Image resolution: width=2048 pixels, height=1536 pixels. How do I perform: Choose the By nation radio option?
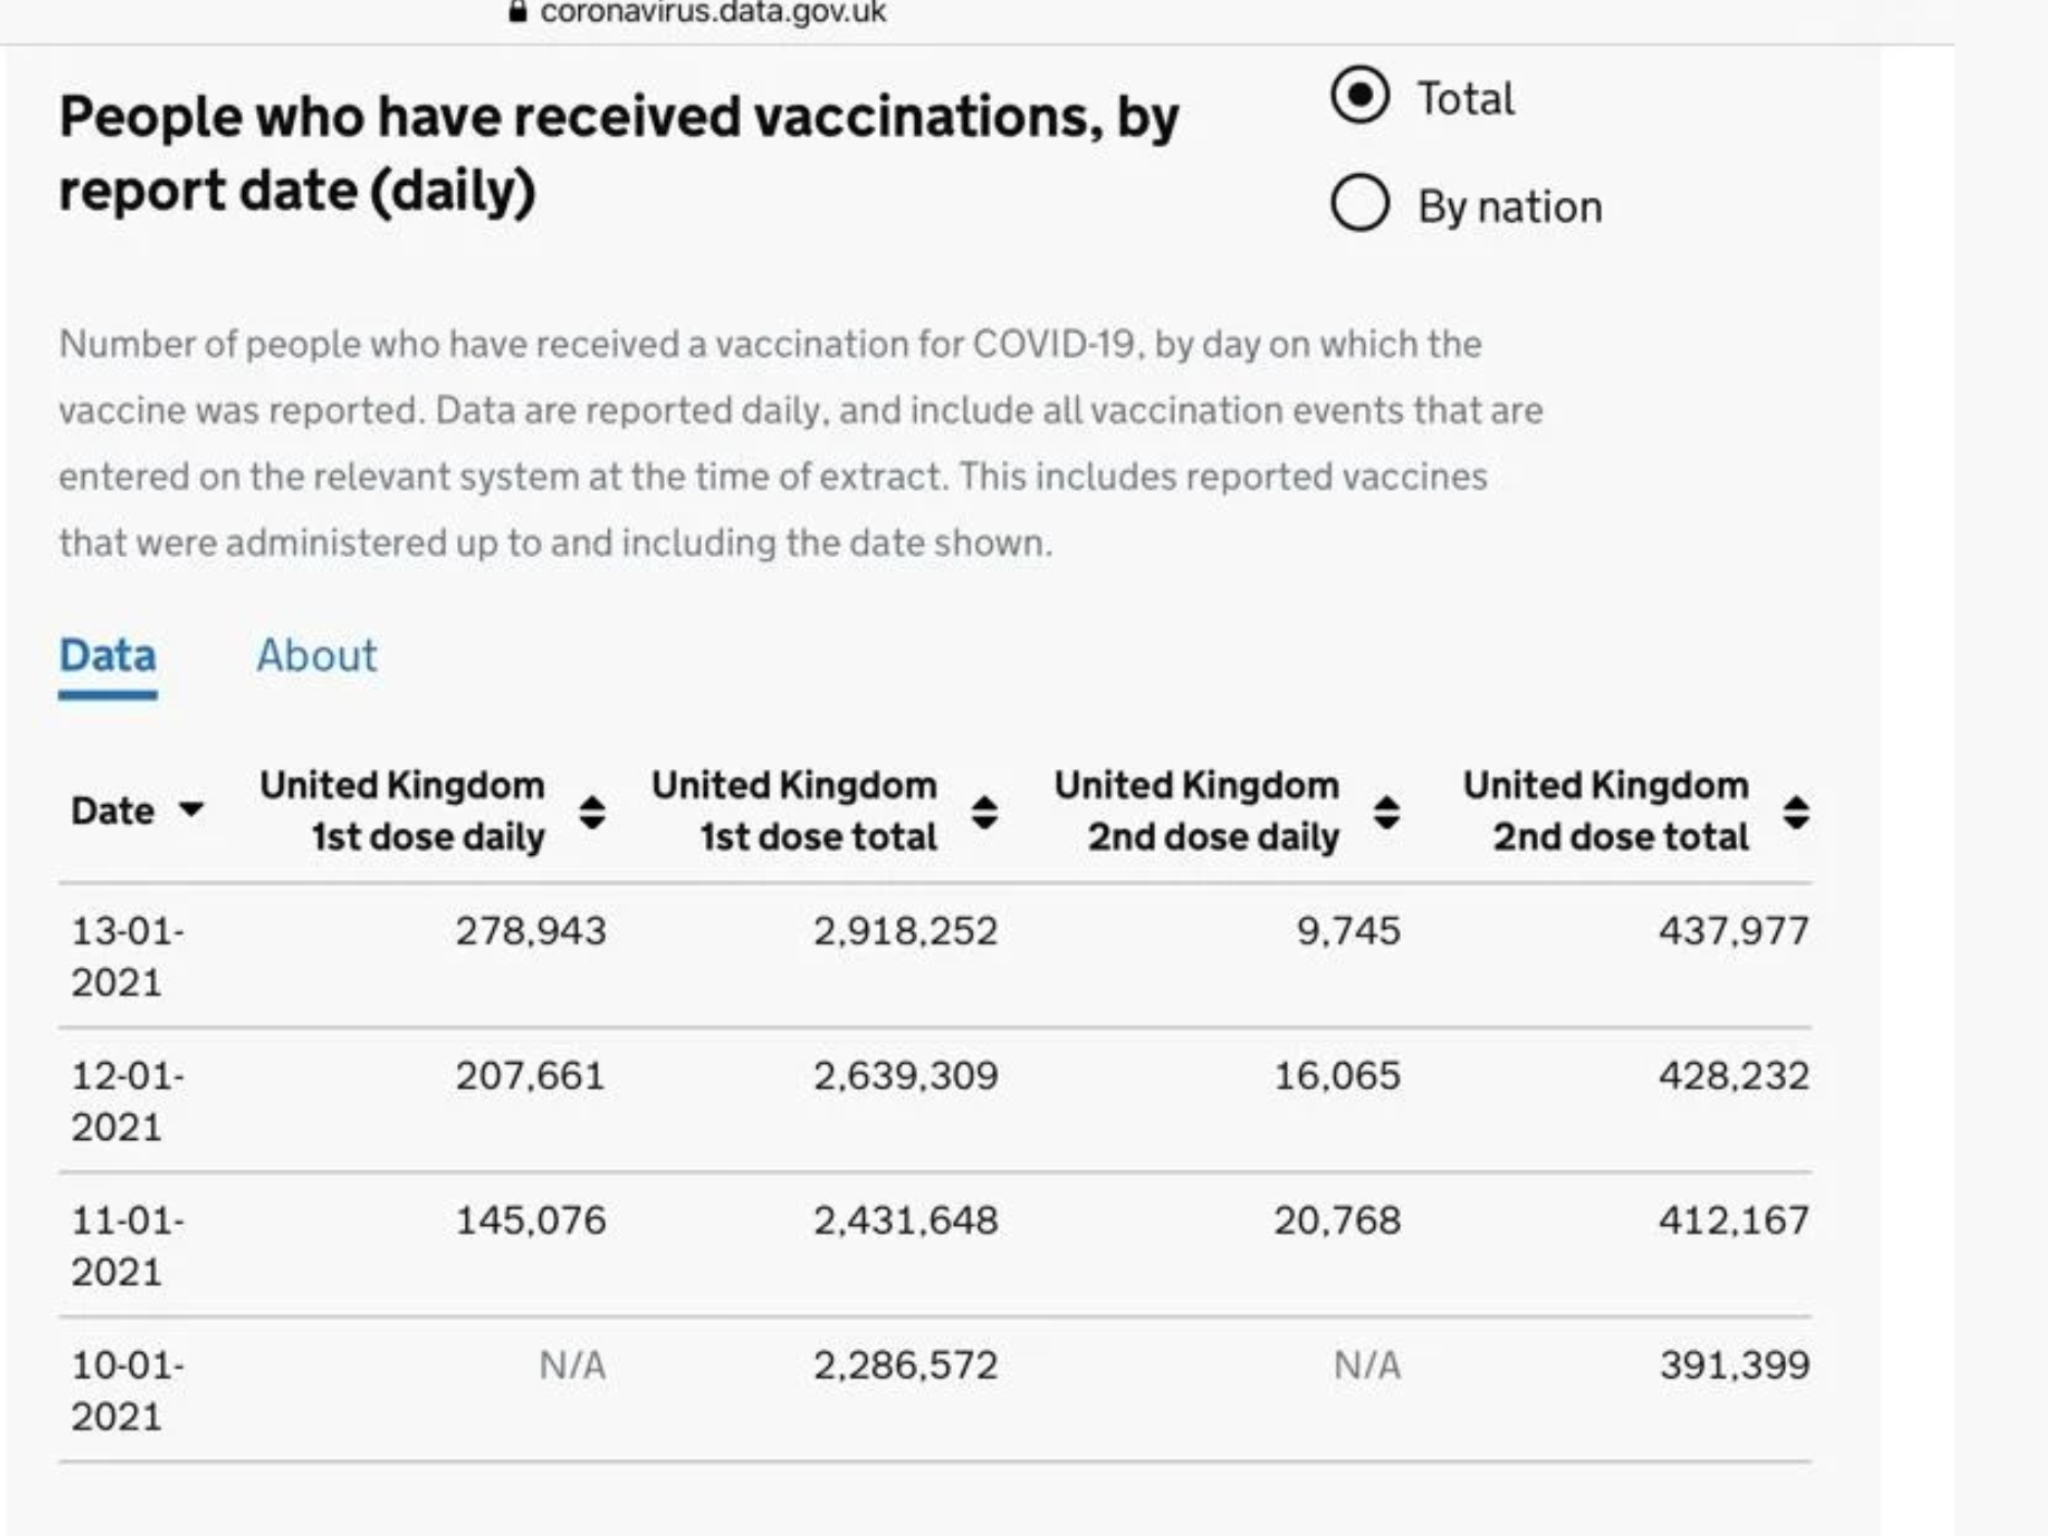[x=1359, y=203]
